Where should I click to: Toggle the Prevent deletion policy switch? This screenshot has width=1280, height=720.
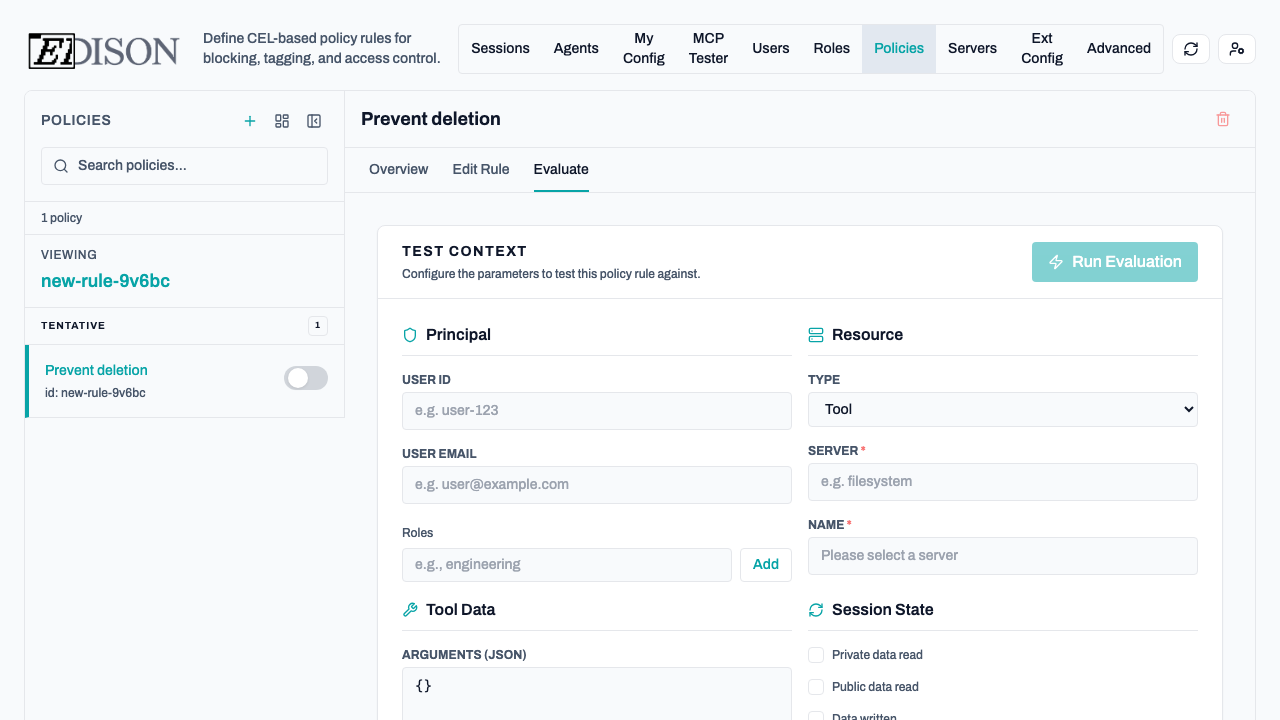pos(305,378)
